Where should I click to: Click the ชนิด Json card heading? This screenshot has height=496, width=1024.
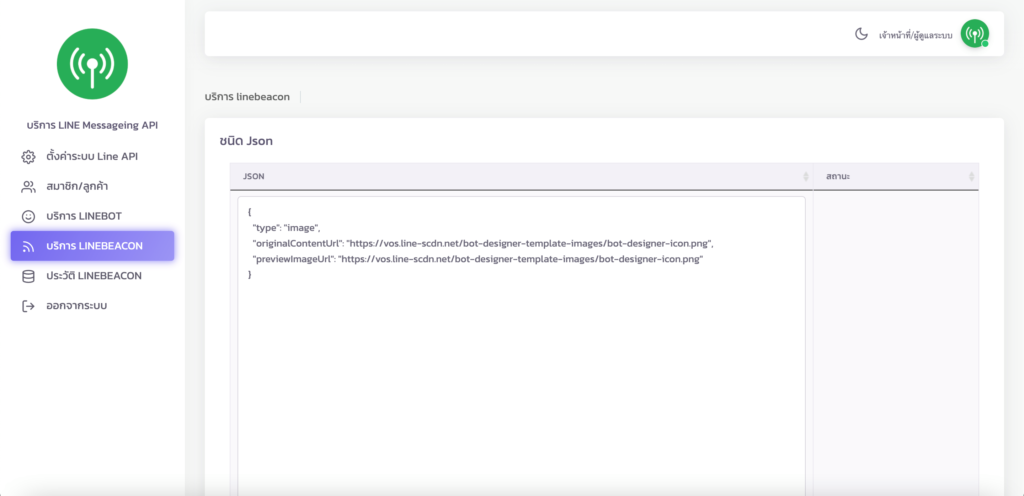246,141
